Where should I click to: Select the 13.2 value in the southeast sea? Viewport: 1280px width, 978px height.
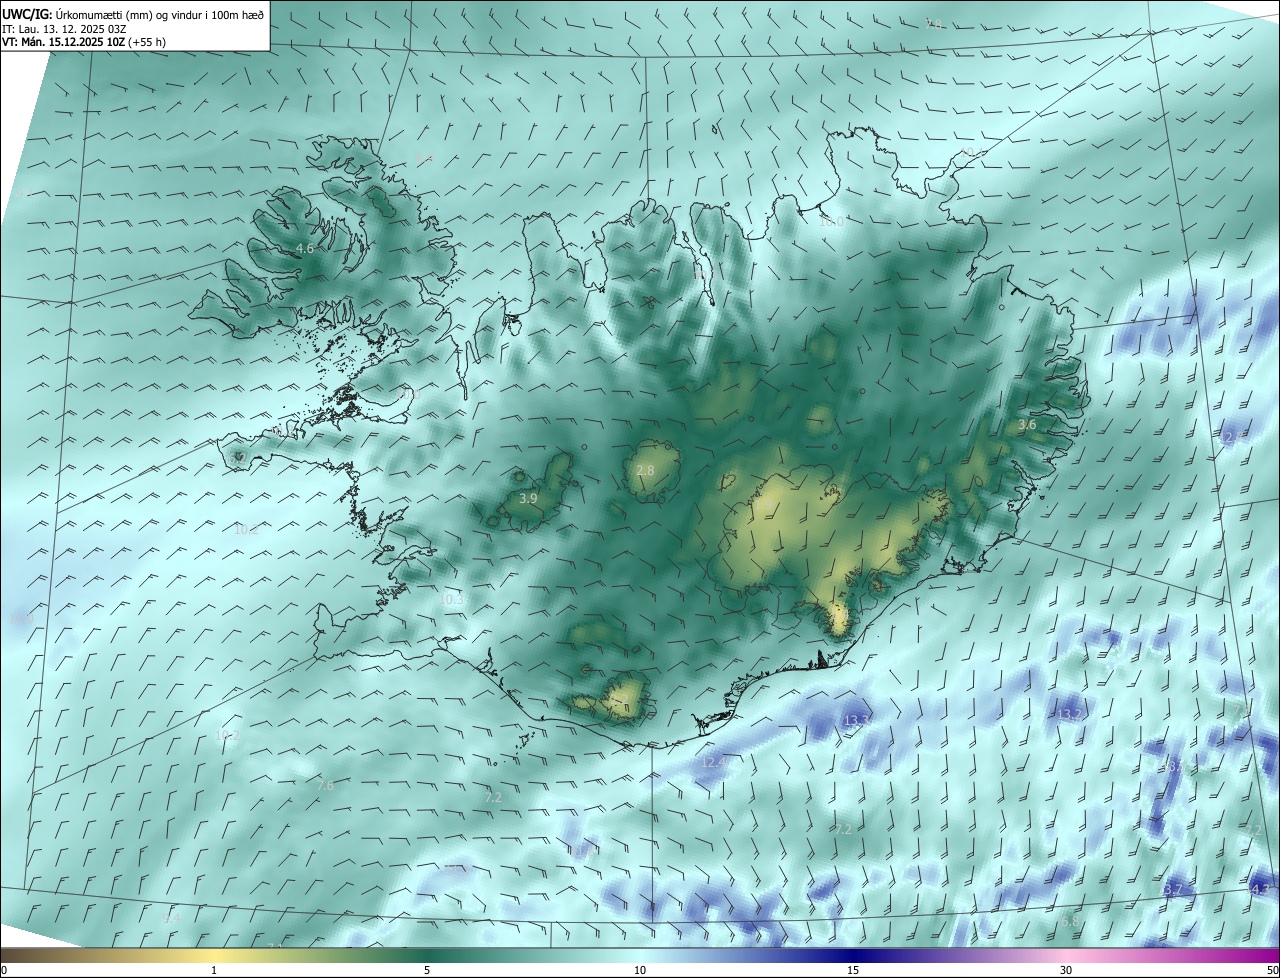click(x=1069, y=714)
